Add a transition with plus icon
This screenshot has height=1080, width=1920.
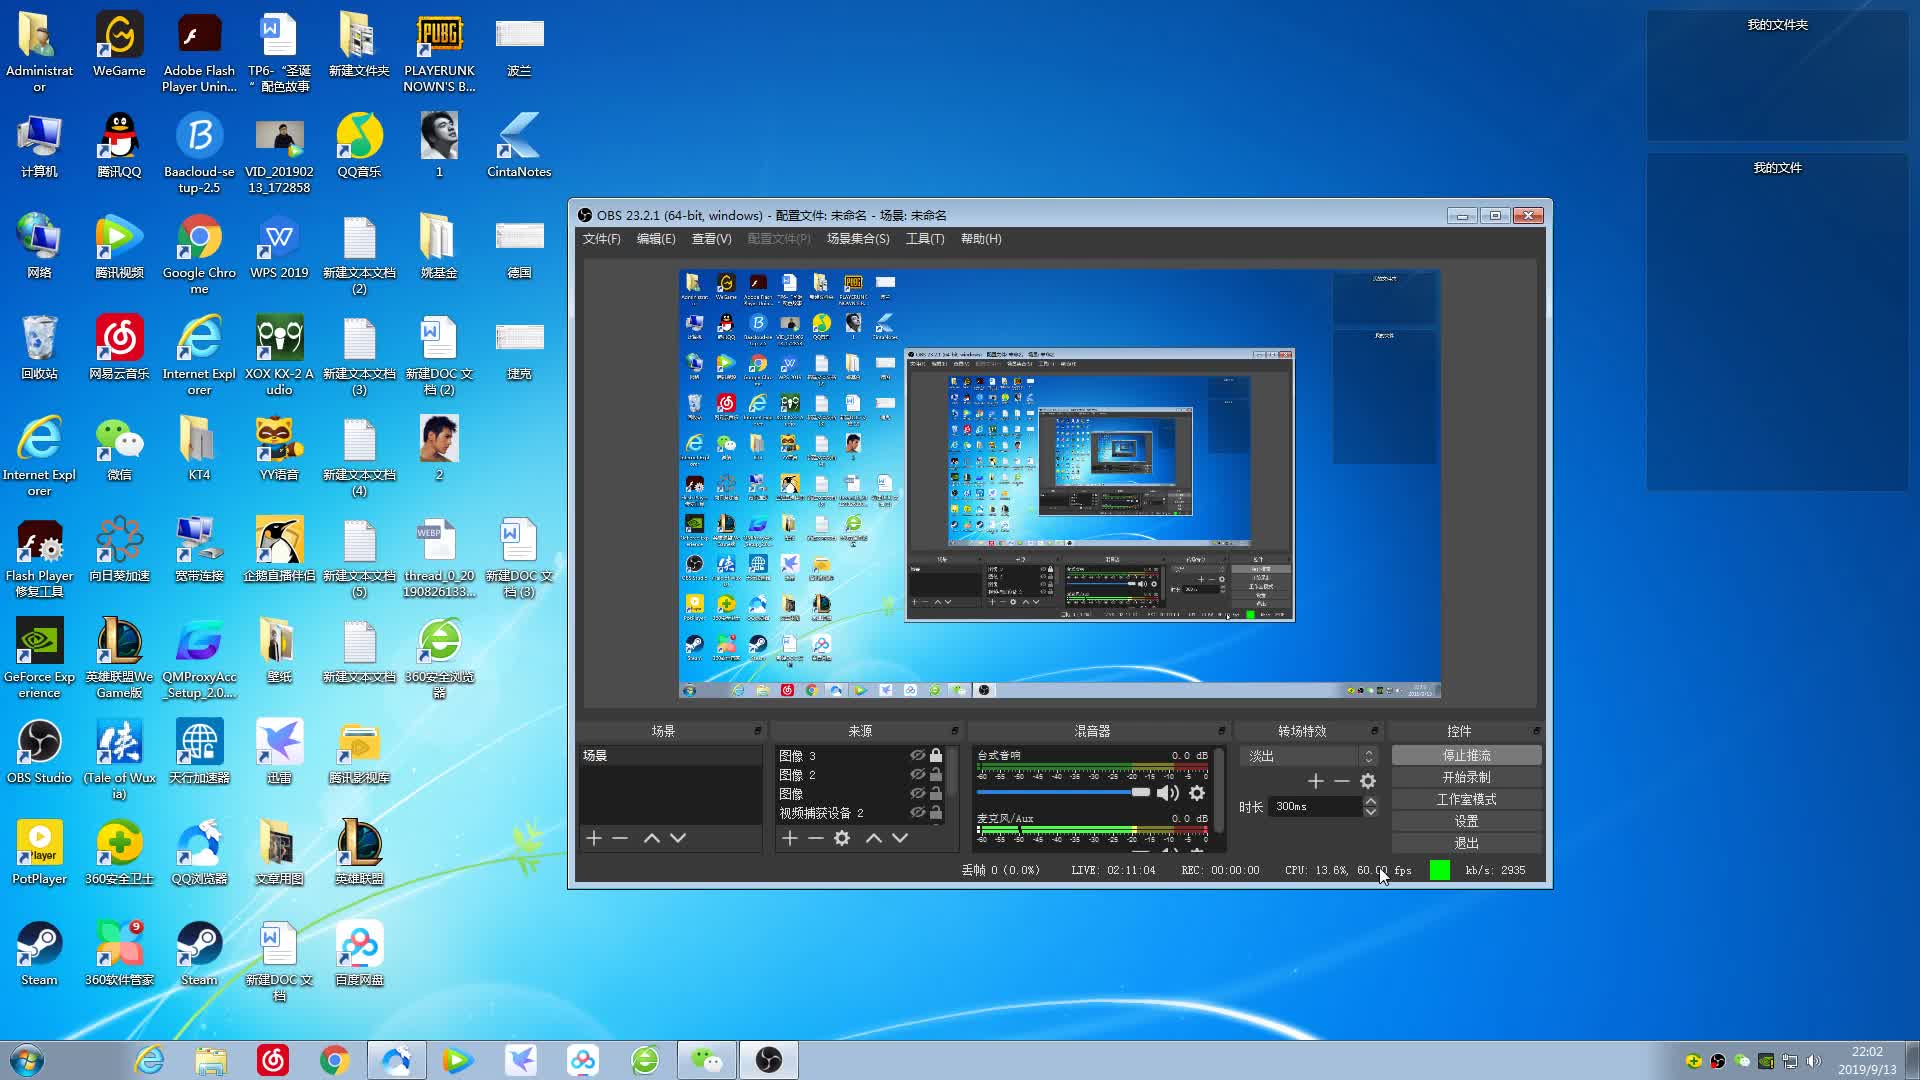pyautogui.click(x=1316, y=781)
